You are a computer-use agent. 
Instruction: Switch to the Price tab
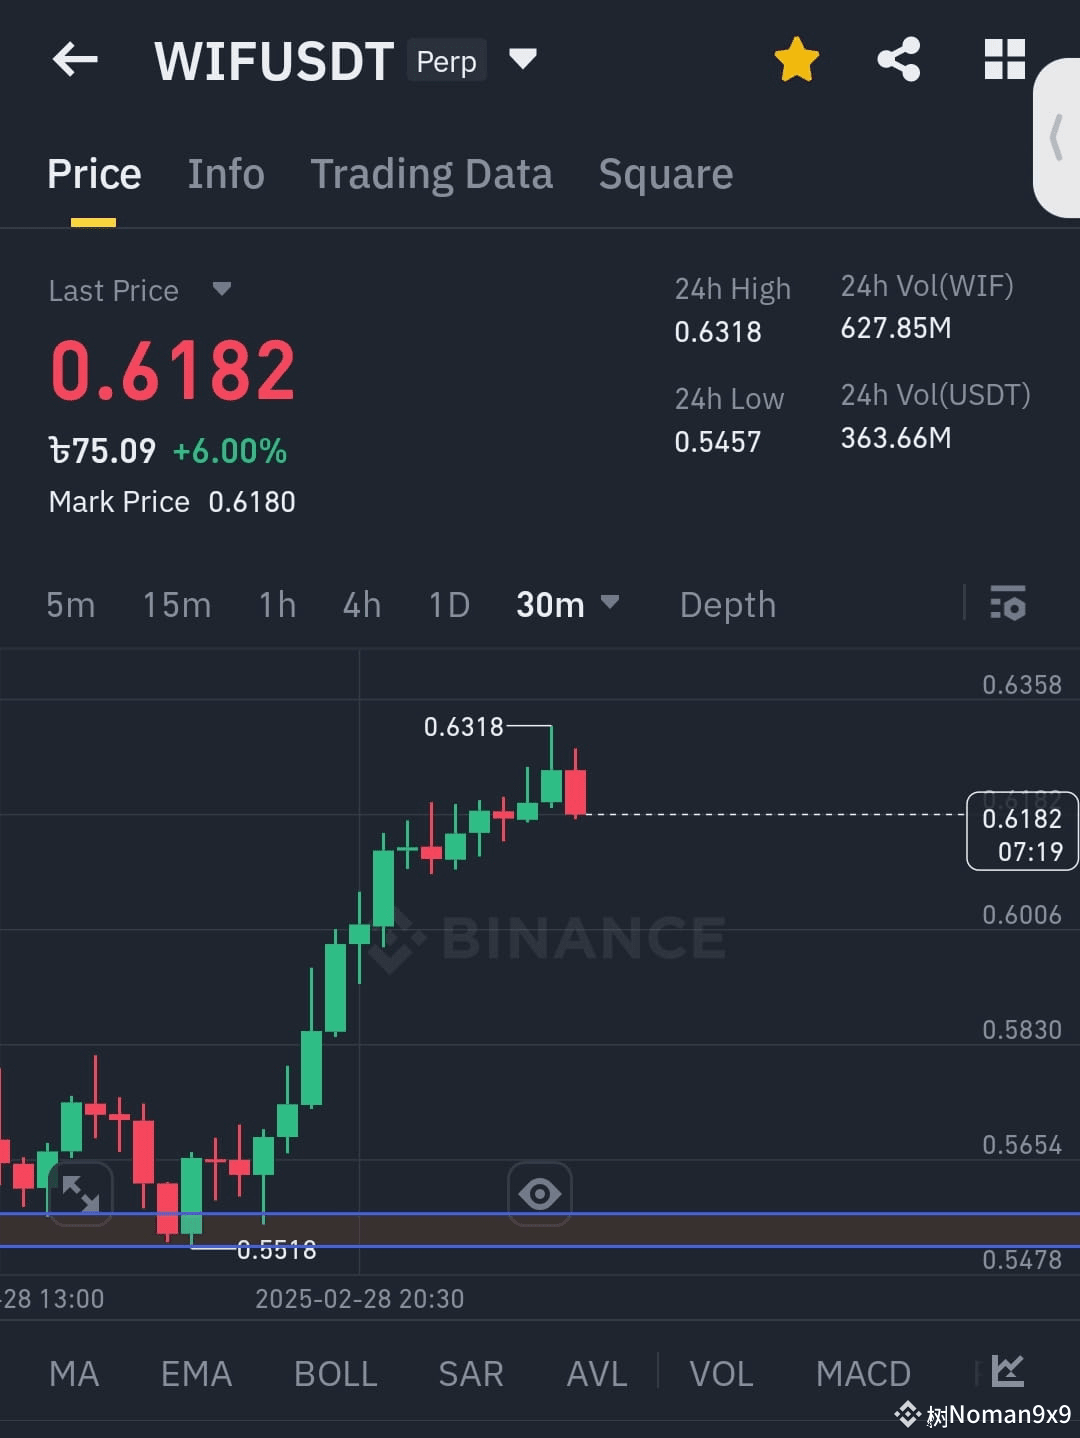(94, 174)
